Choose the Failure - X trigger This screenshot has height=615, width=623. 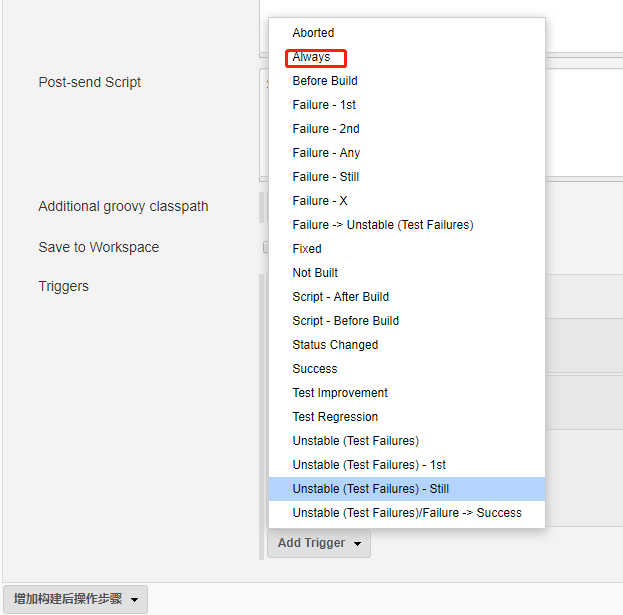pos(320,201)
